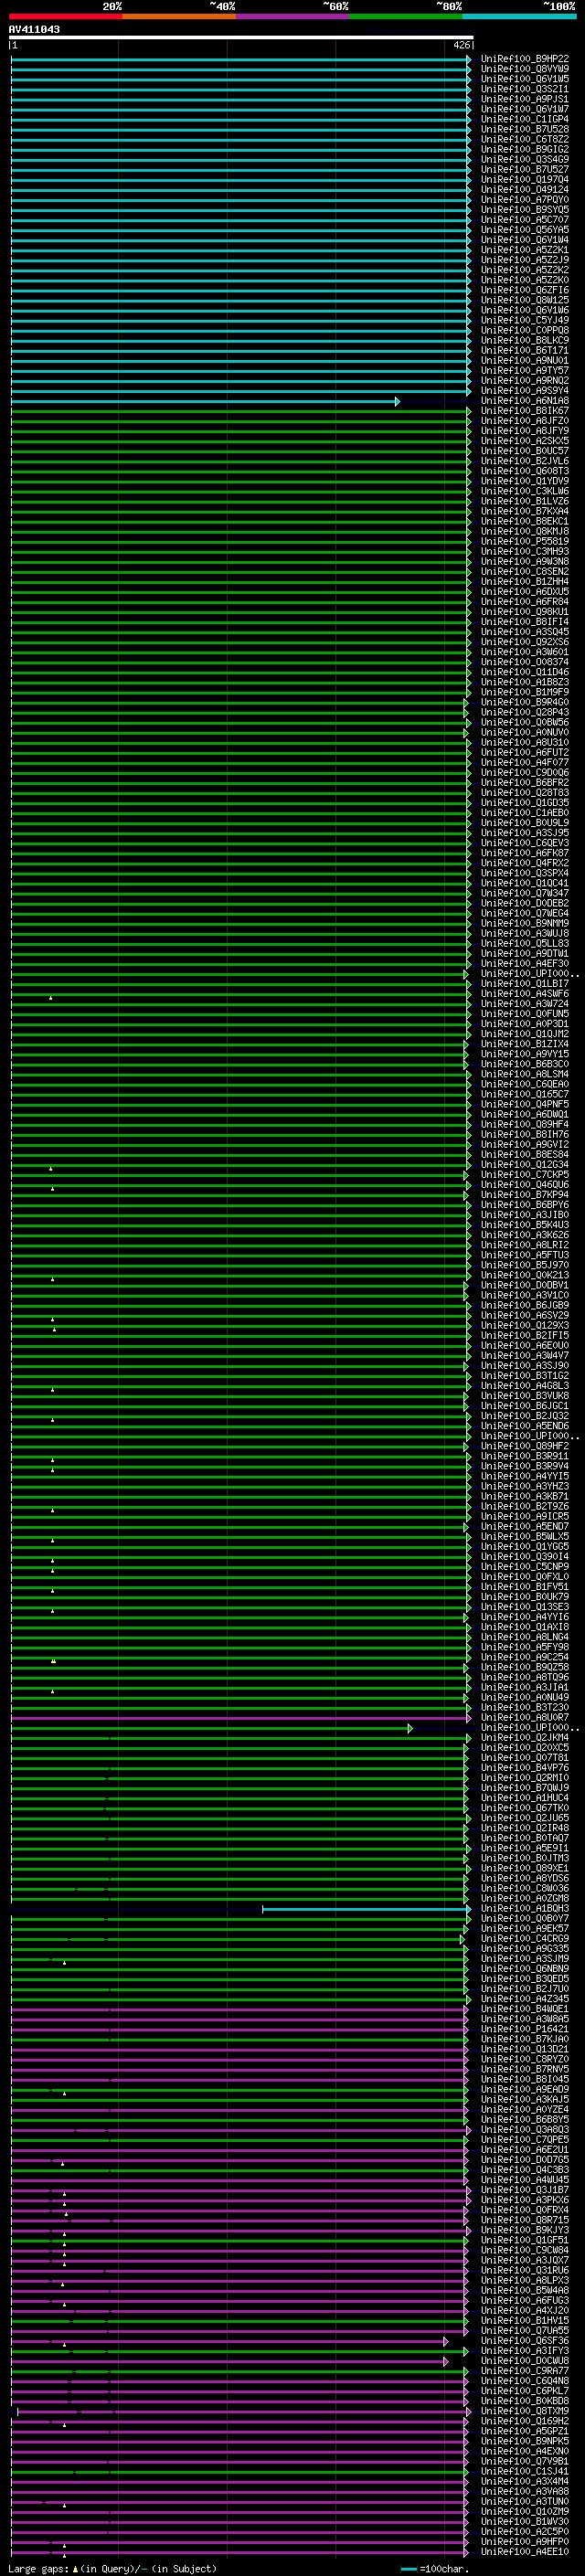Click the UniRef100_Q0FXL0 label
585x2576 pixels.
pos(525,1576)
